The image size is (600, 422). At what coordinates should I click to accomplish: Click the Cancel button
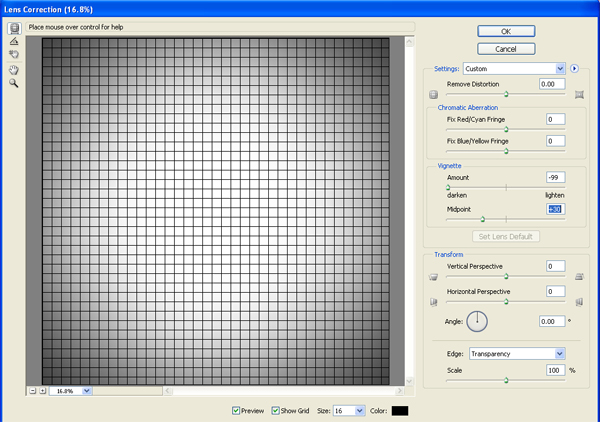506,49
